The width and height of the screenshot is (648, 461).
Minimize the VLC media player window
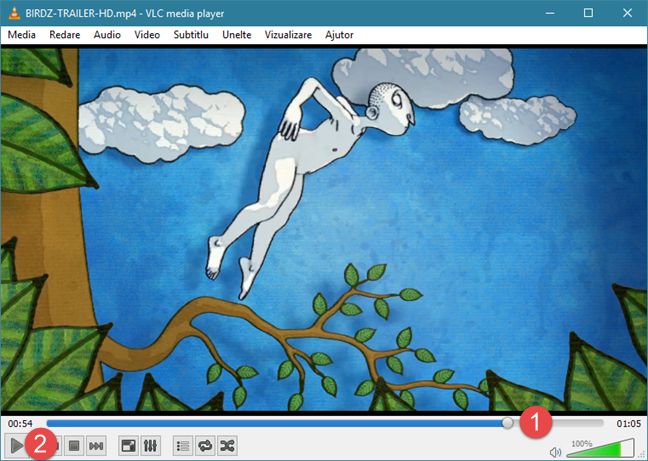(550, 13)
